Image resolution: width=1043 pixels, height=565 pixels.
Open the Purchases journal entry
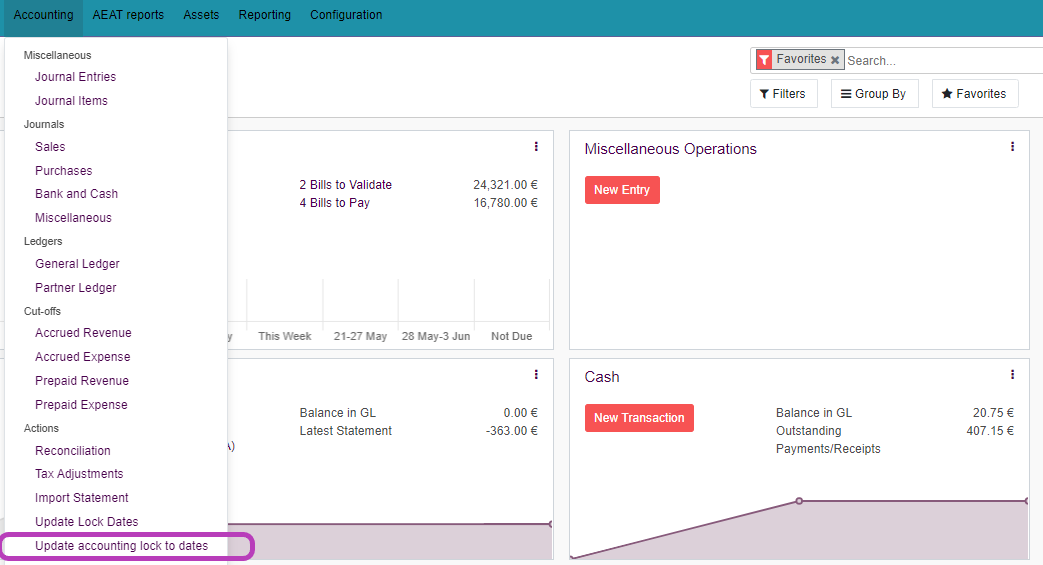pyautogui.click(x=63, y=170)
